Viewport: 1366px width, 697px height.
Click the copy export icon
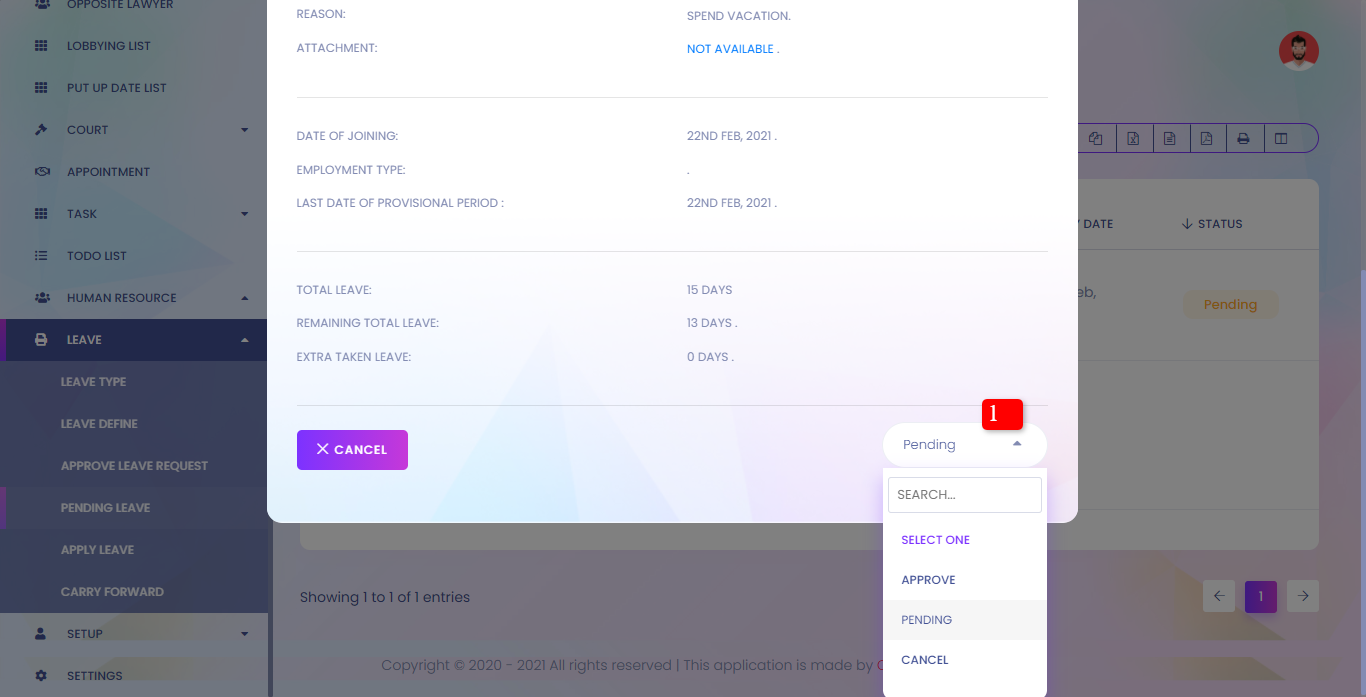point(1096,139)
